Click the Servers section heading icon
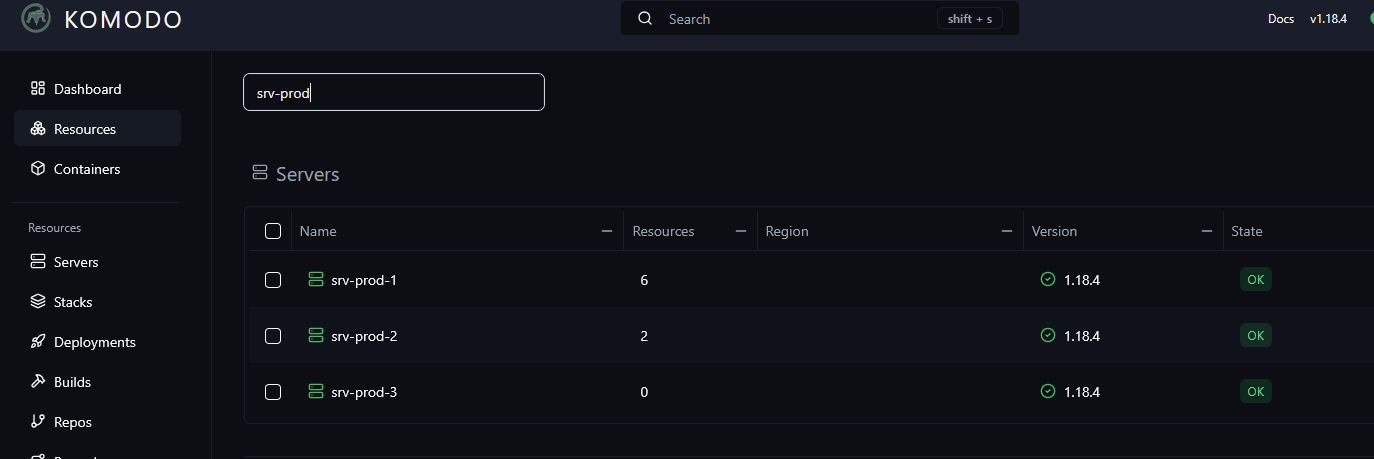1374x459 pixels. (260, 173)
